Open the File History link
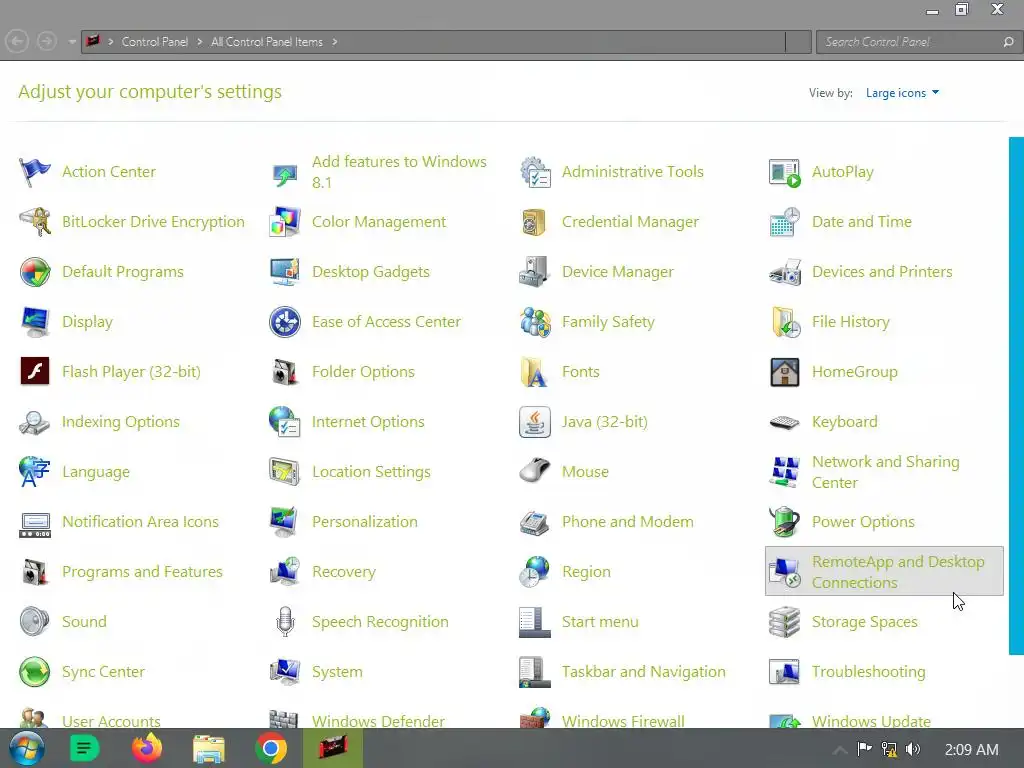The image size is (1024, 768). pyautogui.click(x=850, y=322)
